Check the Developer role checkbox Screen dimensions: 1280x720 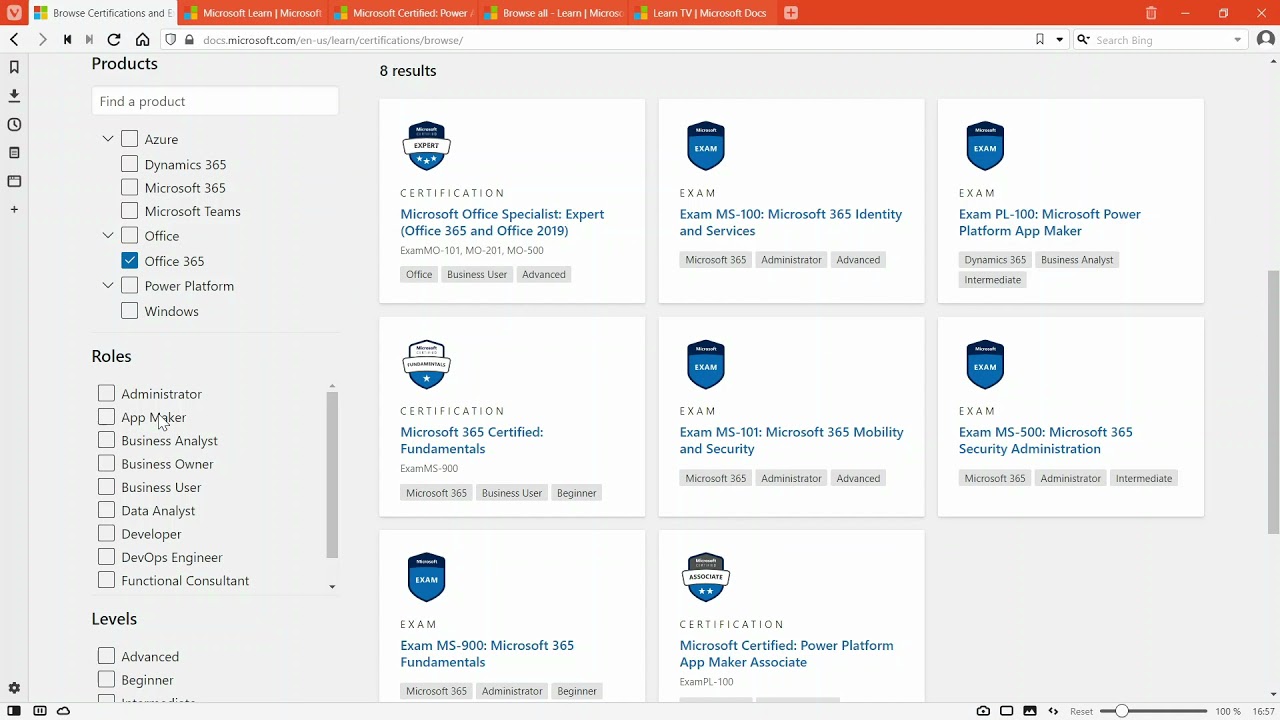click(107, 534)
